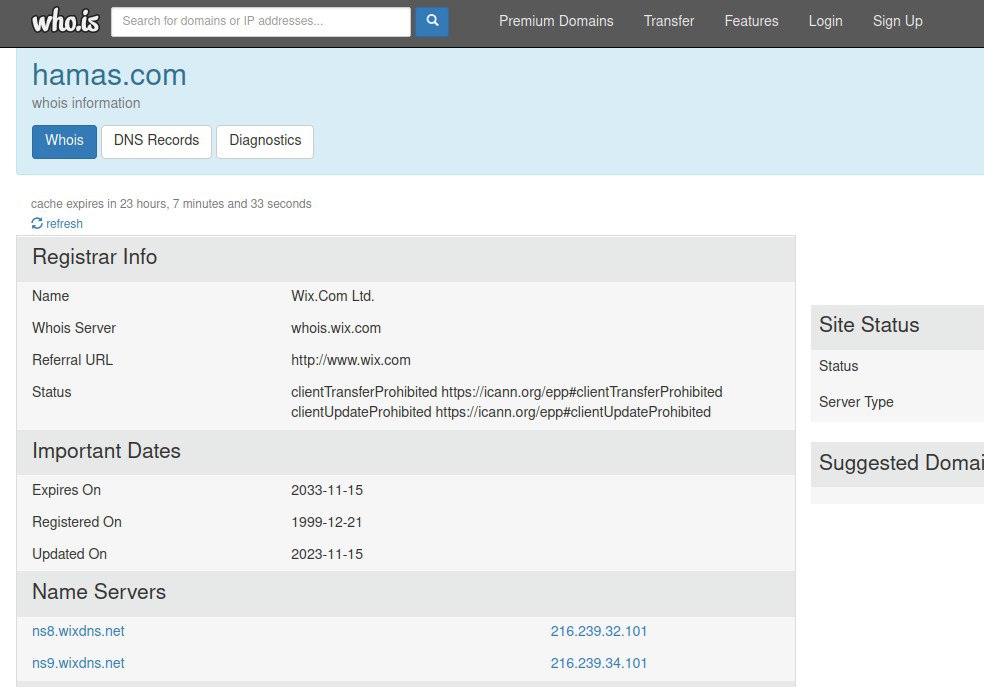Switch to the DNS Records tab
Screen dimensions: 984x687
pos(156,141)
